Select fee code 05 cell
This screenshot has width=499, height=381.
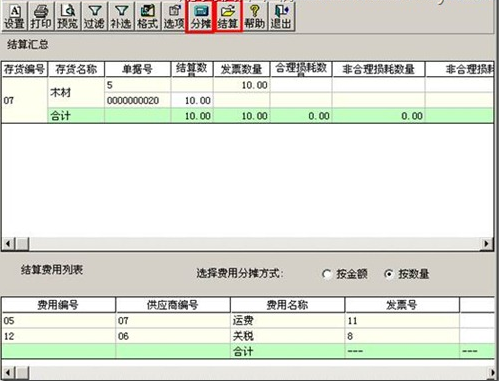(x=58, y=321)
